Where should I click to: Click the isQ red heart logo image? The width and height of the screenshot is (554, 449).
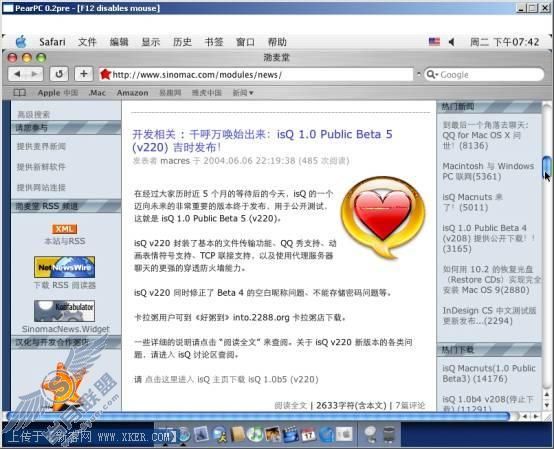(x=383, y=217)
